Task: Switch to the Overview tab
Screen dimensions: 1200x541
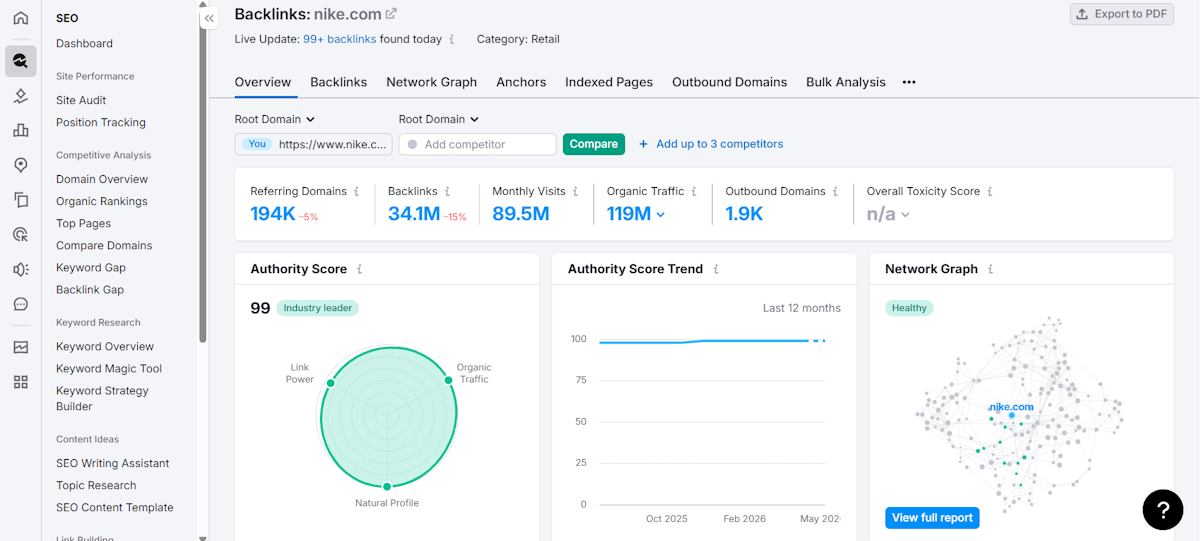Action: click(x=263, y=82)
